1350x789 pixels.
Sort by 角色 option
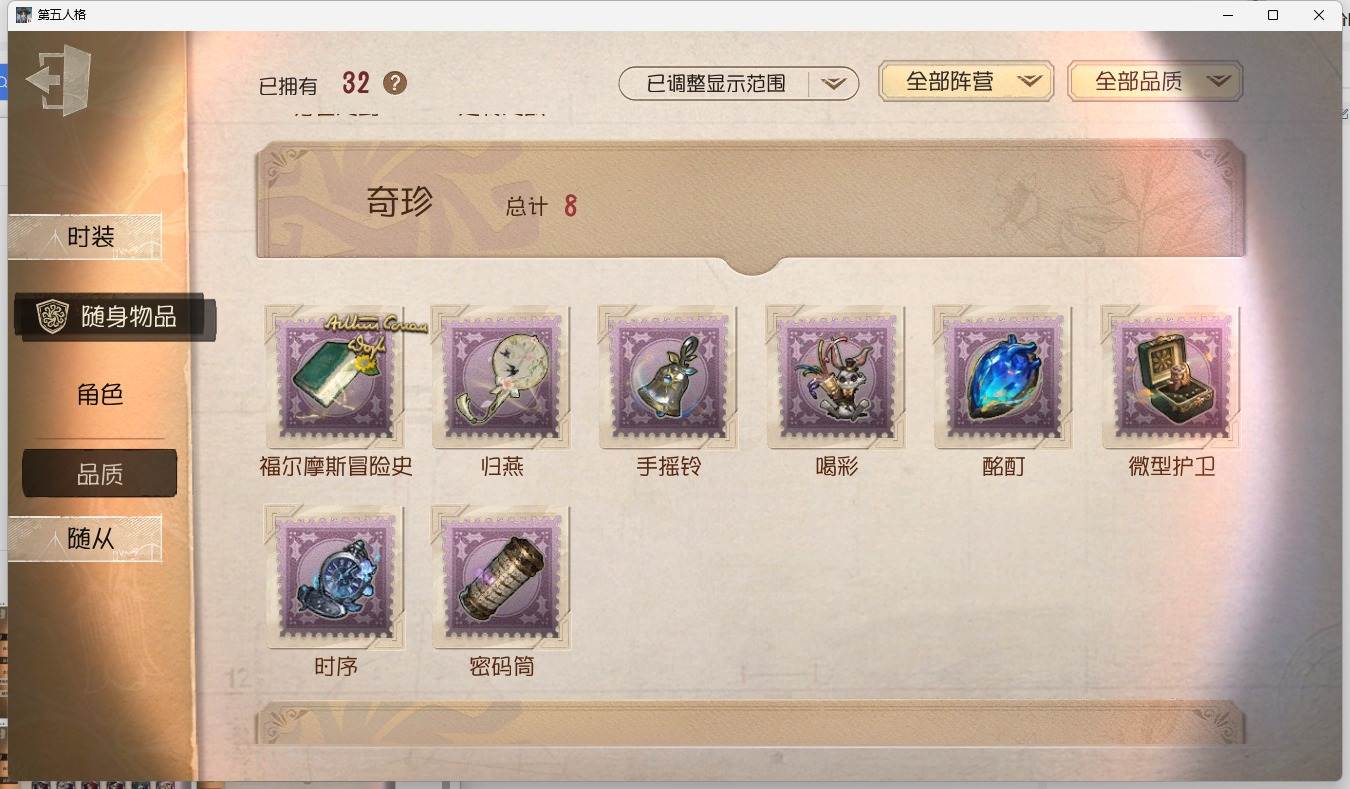(100, 394)
